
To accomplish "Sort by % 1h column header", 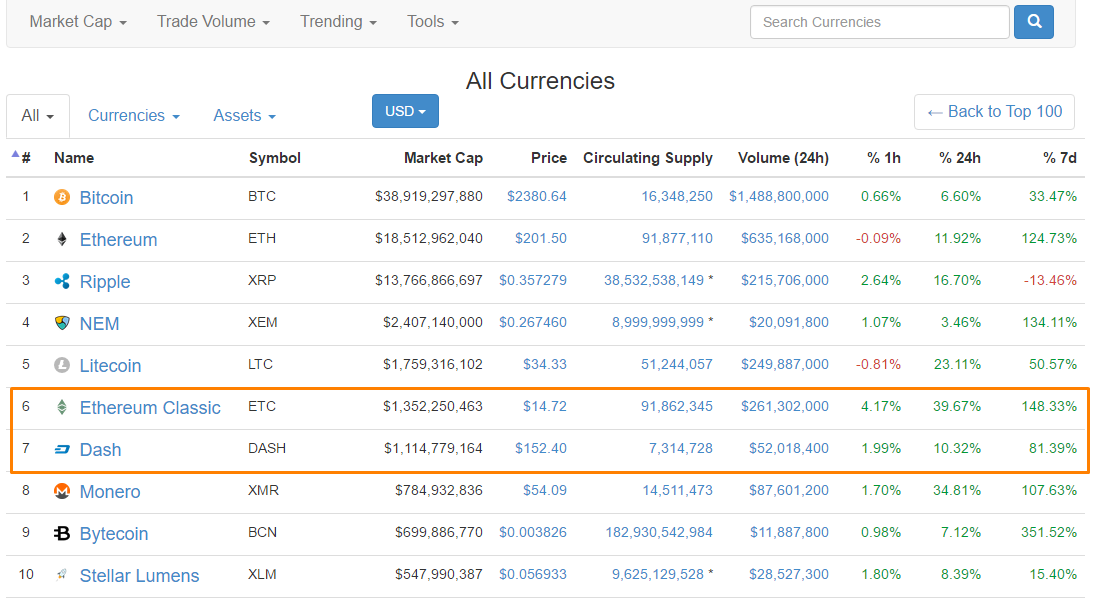I will pyautogui.click(x=884, y=158).
